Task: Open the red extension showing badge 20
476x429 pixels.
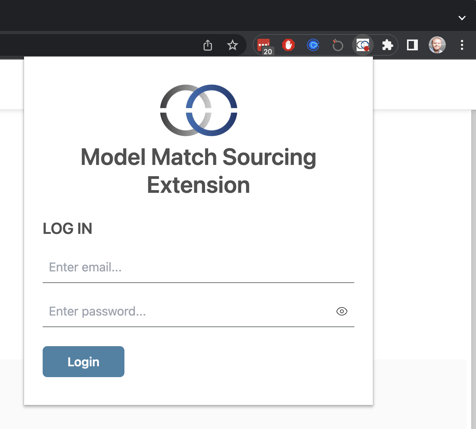Action: (264, 46)
